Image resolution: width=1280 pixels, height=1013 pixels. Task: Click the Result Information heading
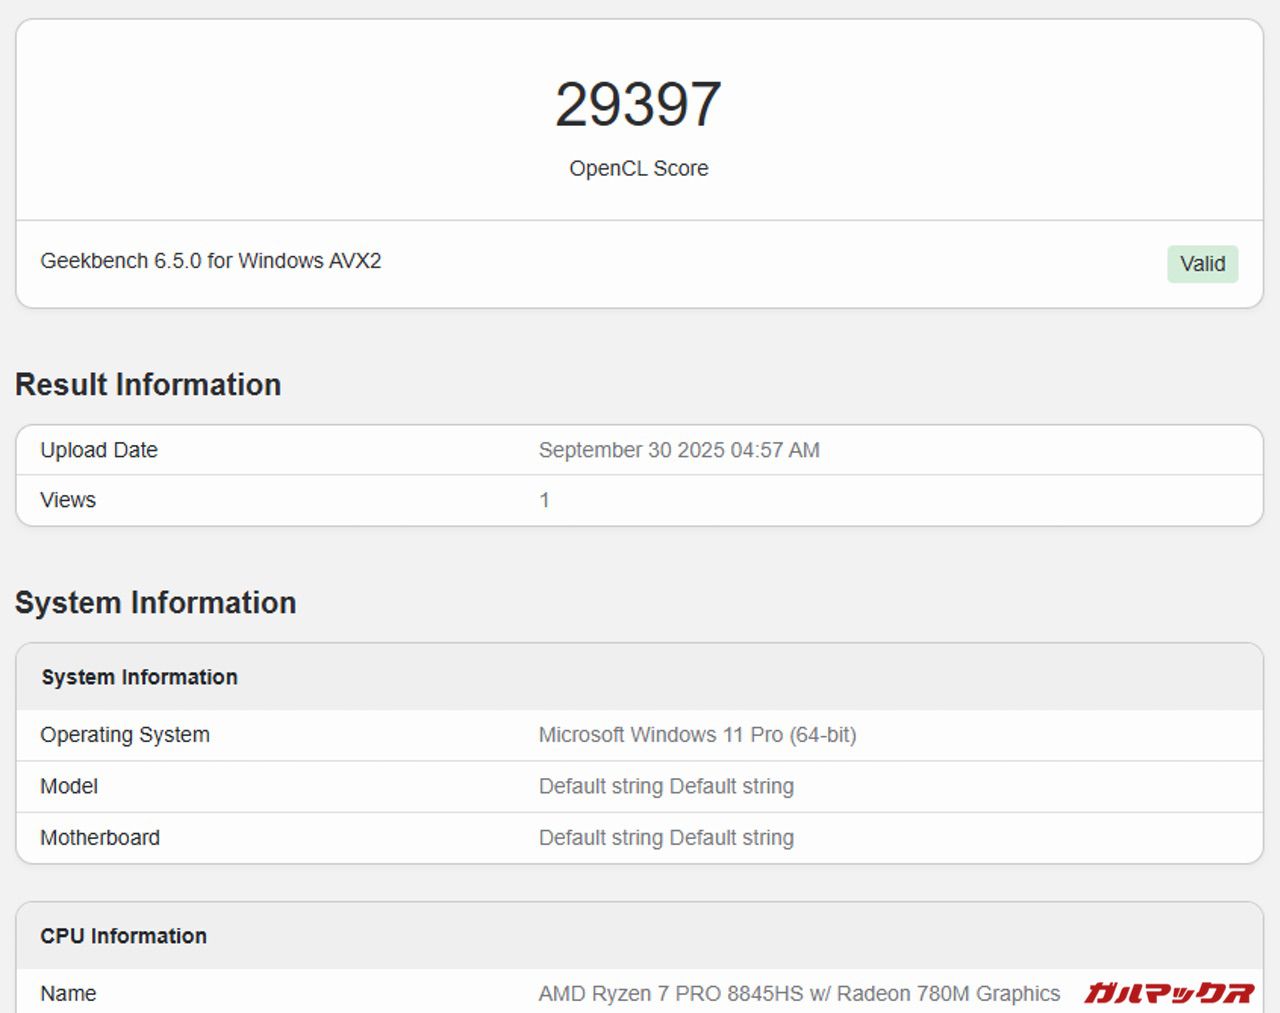pos(148,385)
